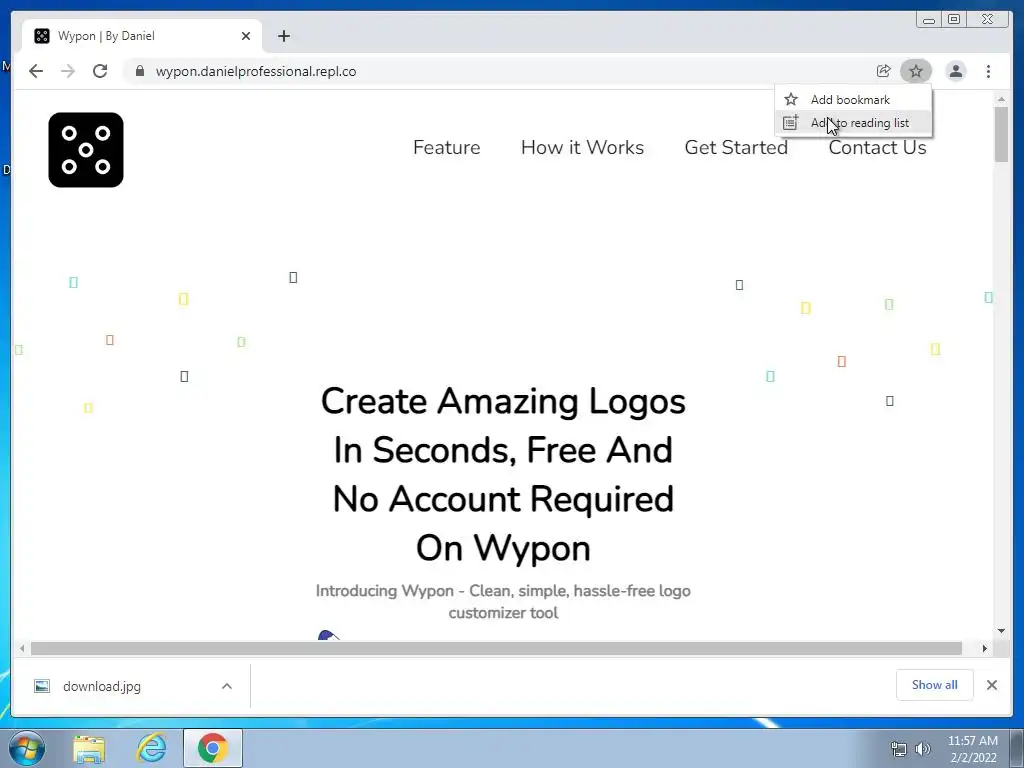Click the Introducing Wypon subtitle text
Image resolution: width=1024 pixels, height=768 pixels.
point(503,601)
